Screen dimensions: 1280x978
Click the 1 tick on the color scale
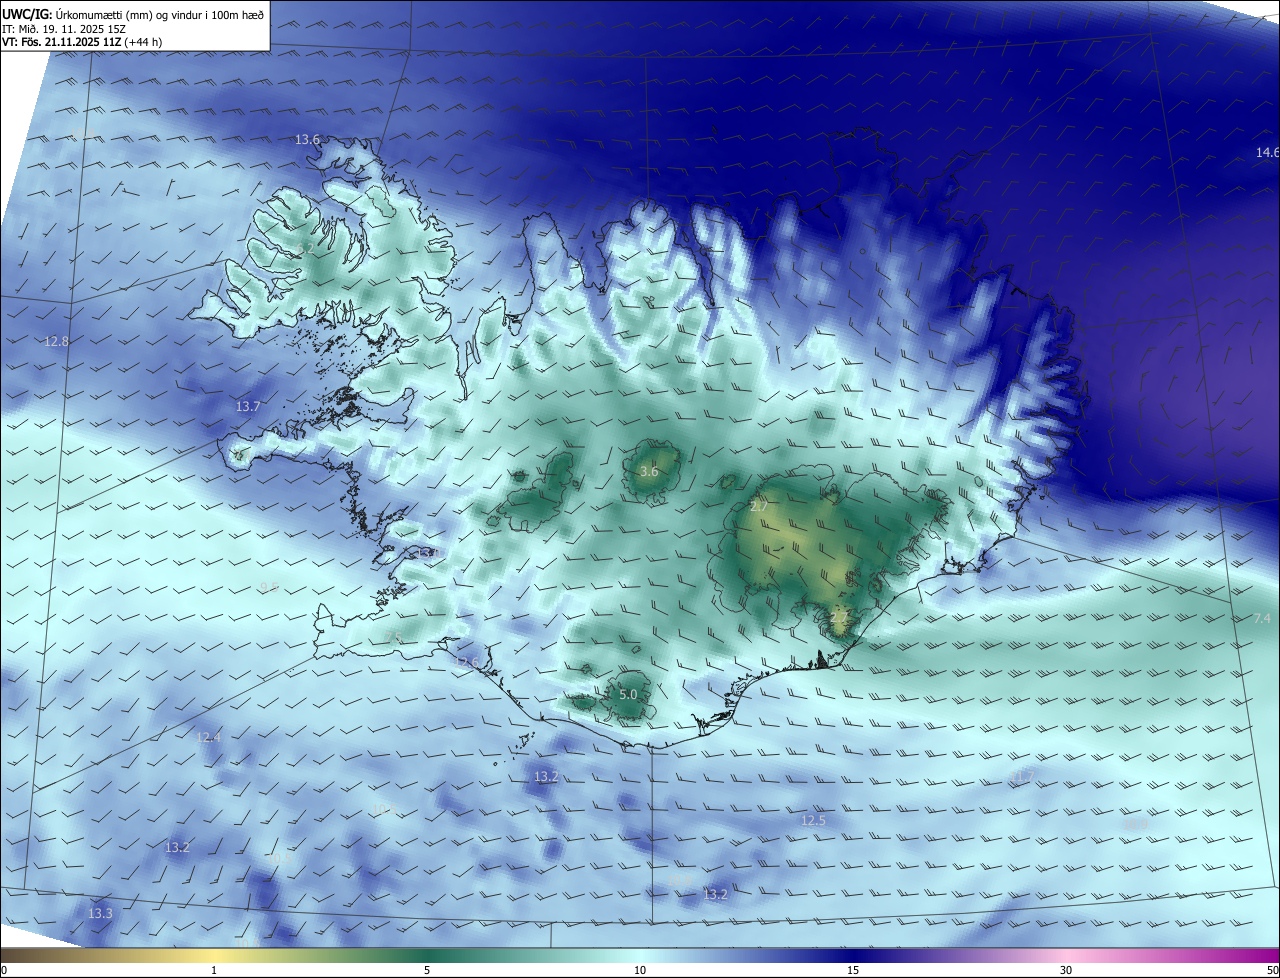coord(215,970)
